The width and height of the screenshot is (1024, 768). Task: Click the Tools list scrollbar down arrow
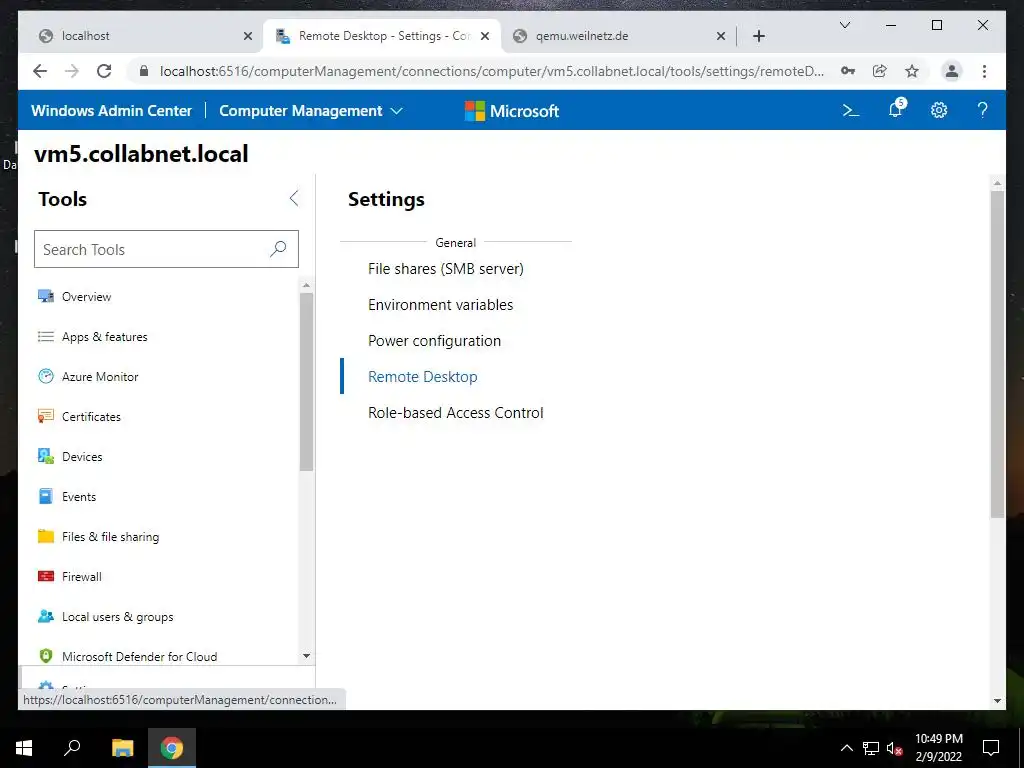tap(306, 656)
